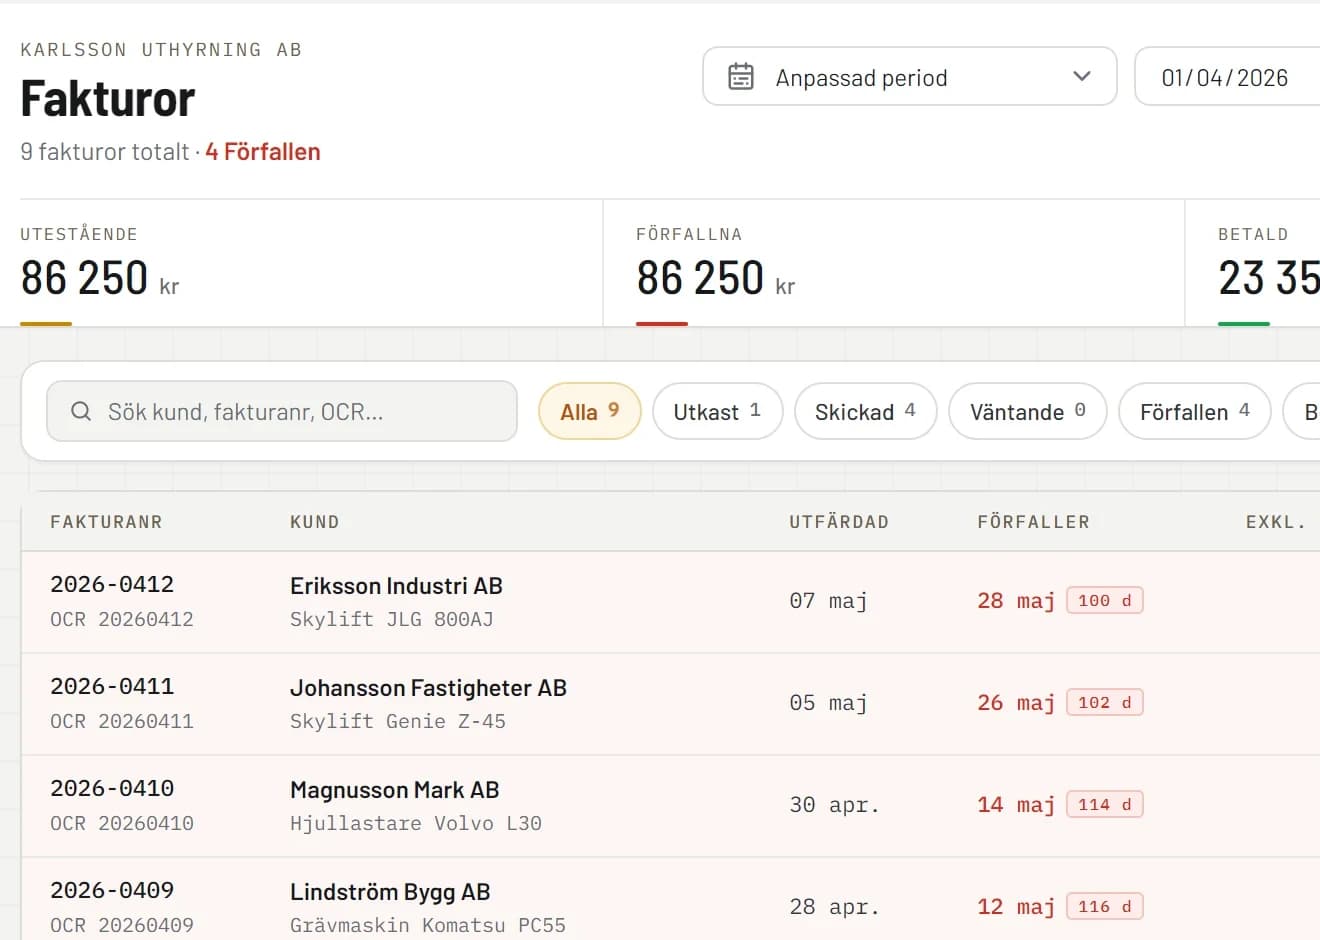Click due date 14 maj
This screenshot has height=940, width=1320.
point(1016,805)
